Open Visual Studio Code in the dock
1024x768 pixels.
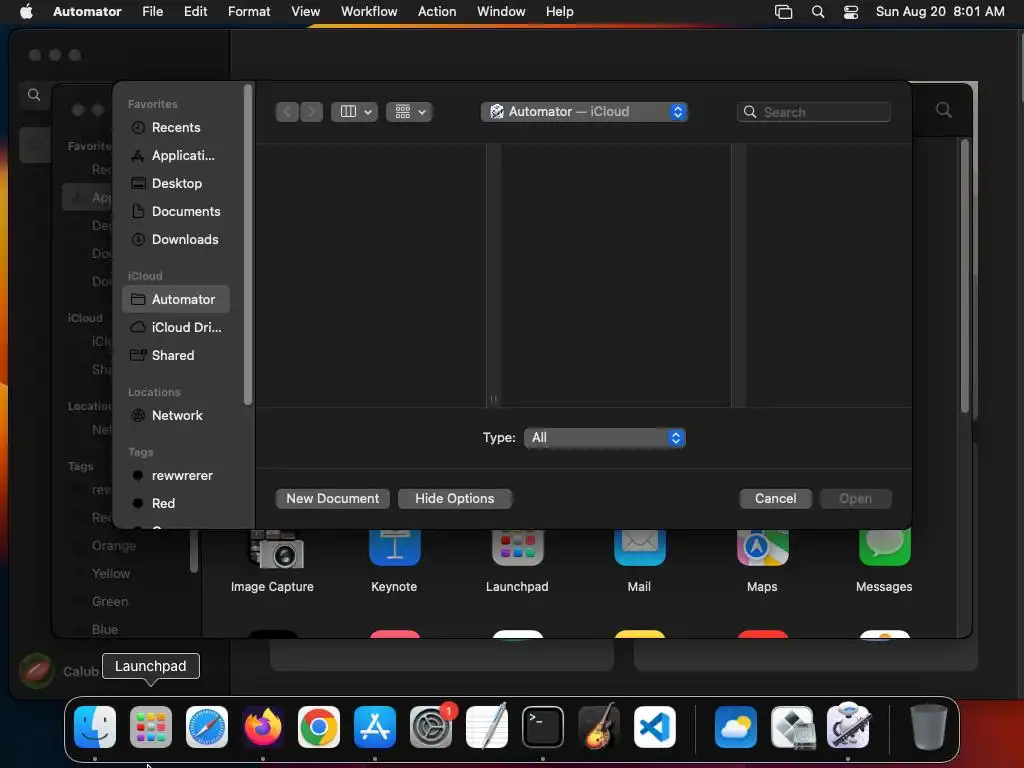point(655,727)
